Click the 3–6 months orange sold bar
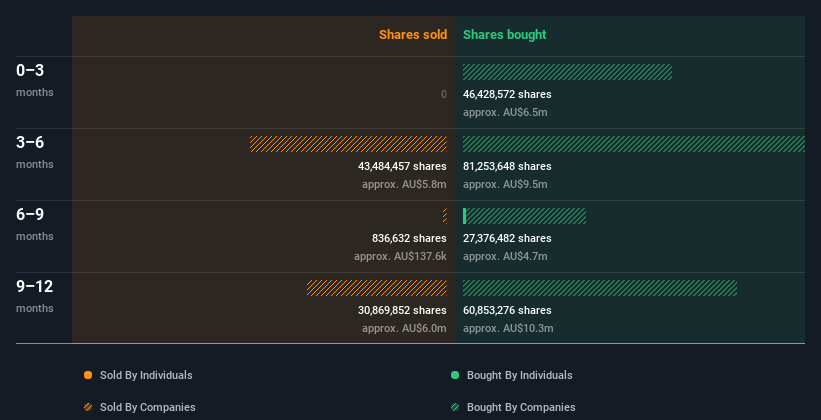The height and width of the screenshot is (420, 821). (348, 144)
